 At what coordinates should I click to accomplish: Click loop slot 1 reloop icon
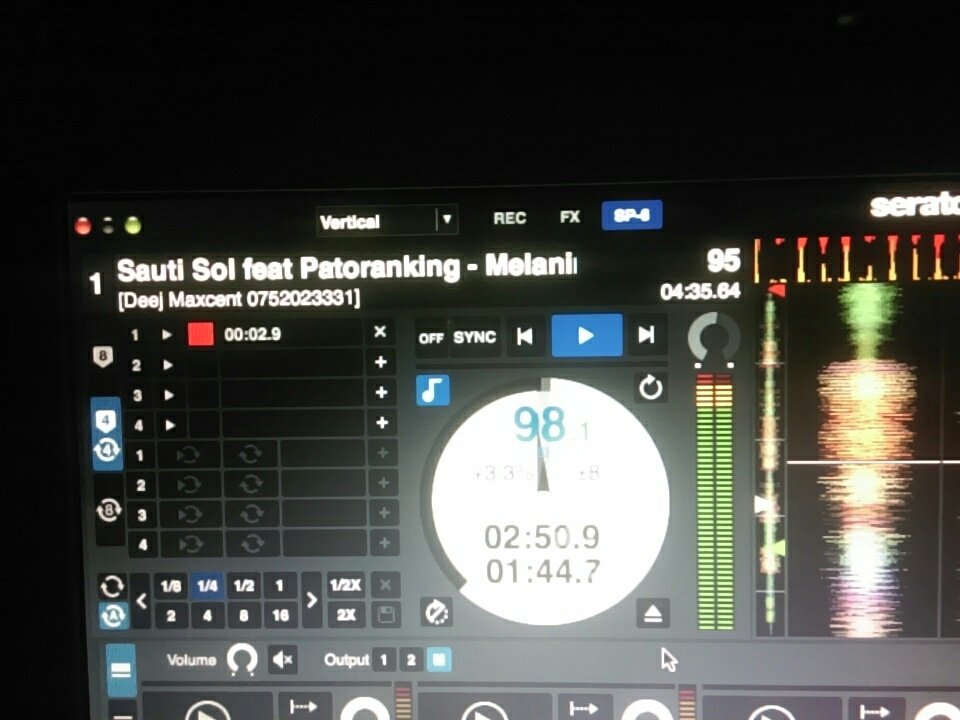(x=250, y=454)
